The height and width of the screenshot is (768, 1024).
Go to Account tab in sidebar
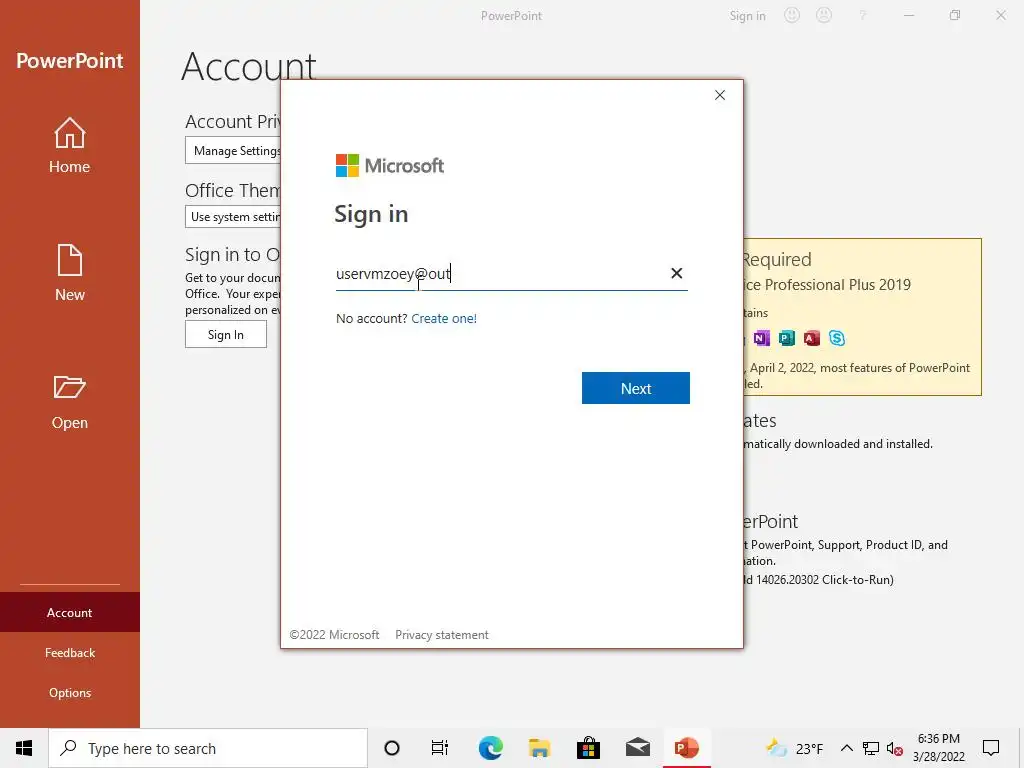69,613
